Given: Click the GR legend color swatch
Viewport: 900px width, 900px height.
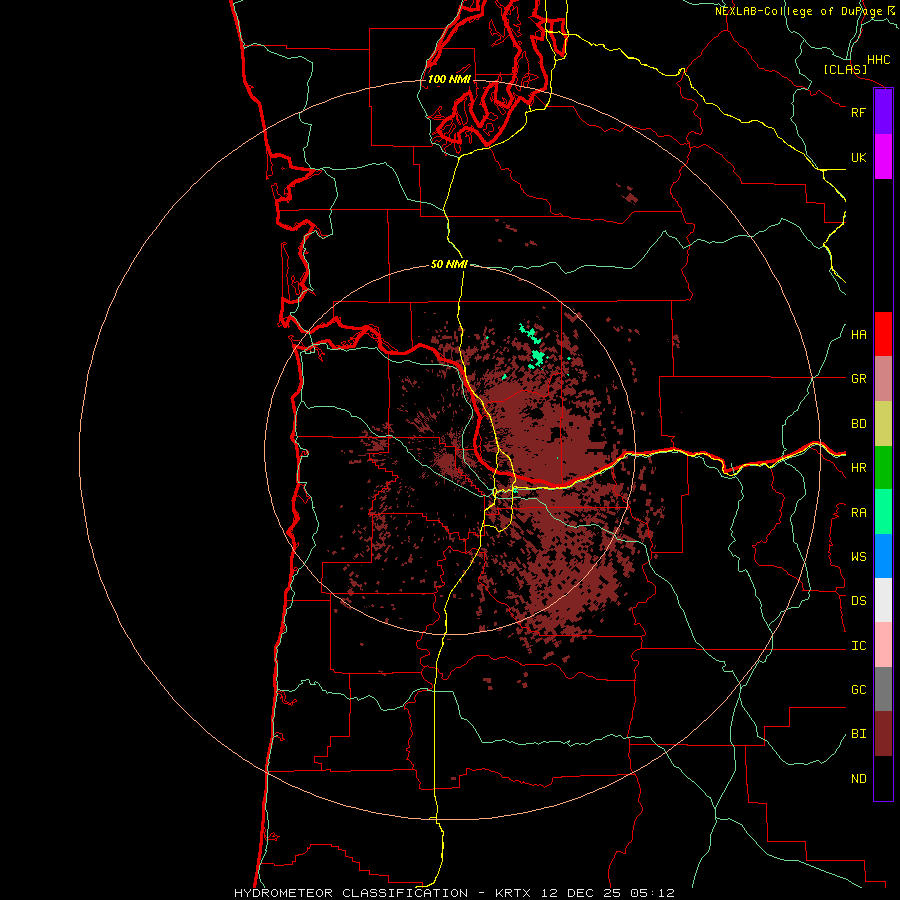Looking at the screenshot, I should (883, 379).
